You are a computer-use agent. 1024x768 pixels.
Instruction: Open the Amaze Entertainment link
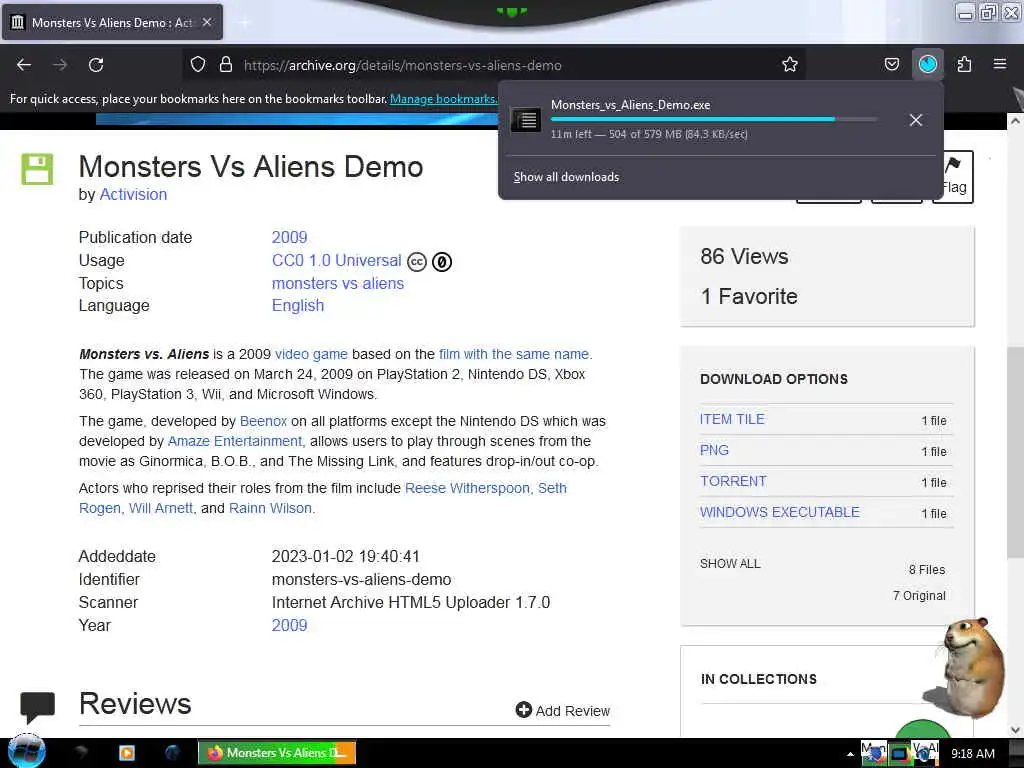(x=235, y=441)
